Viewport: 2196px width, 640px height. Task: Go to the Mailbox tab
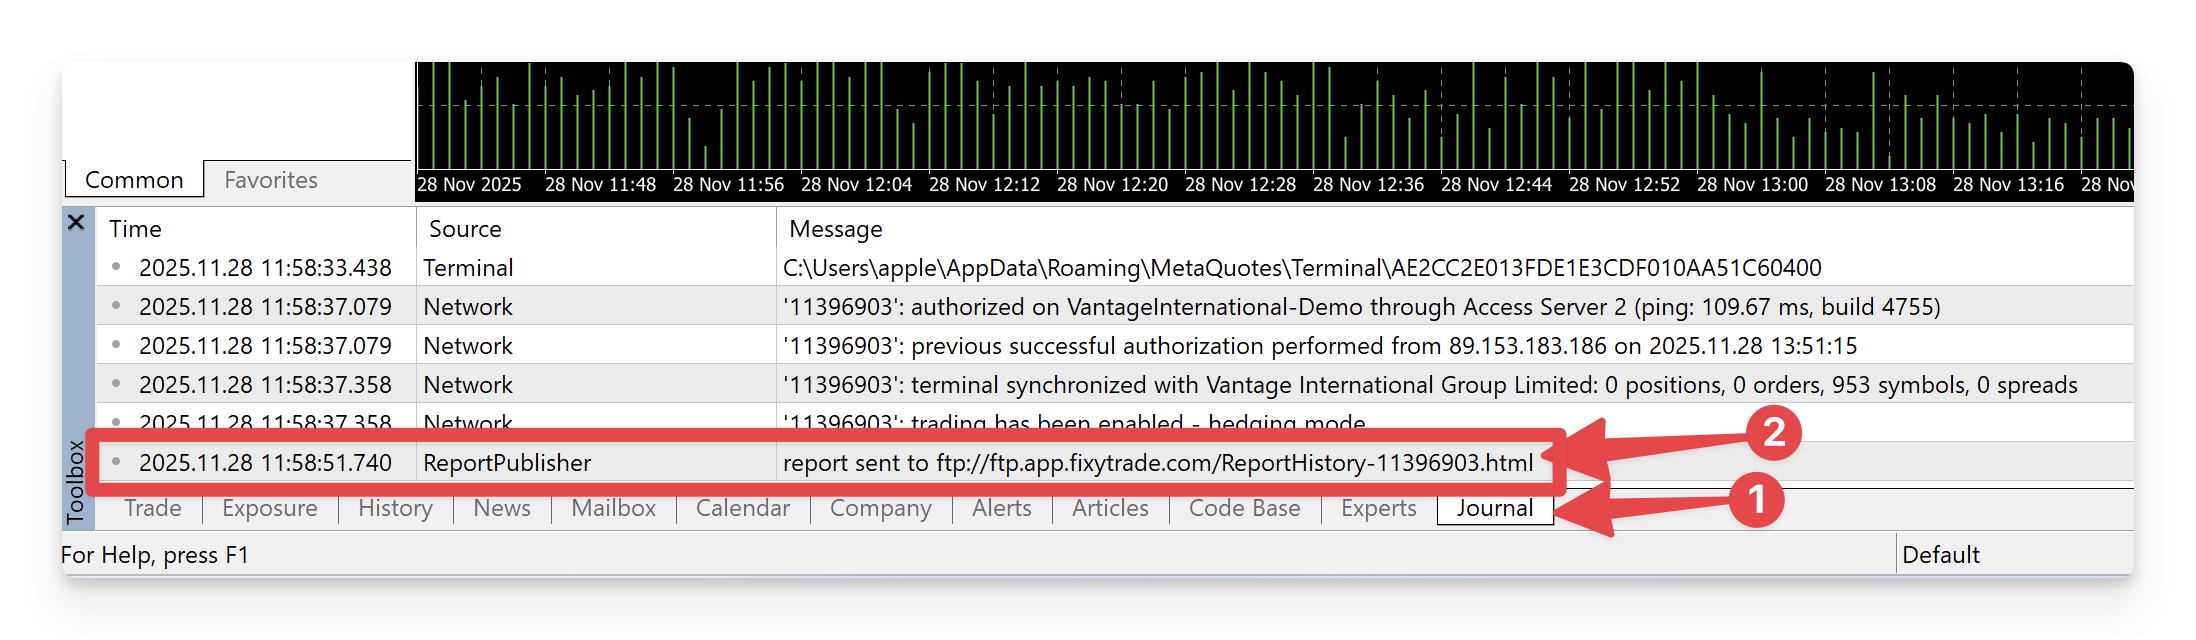pyautogui.click(x=613, y=508)
